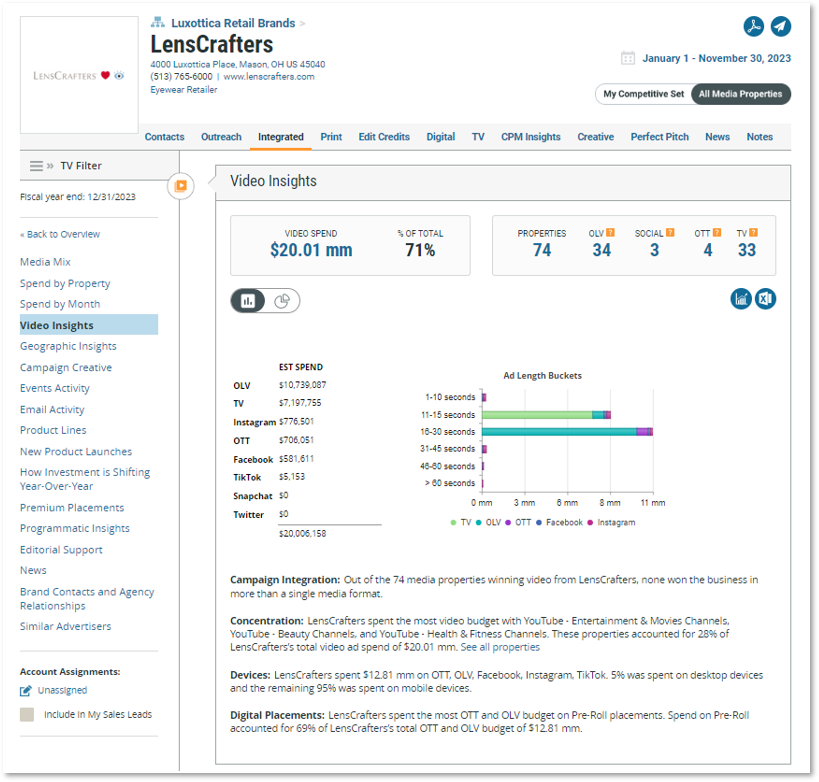
Task: Open the Notes tab
Action: click(759, 137)
